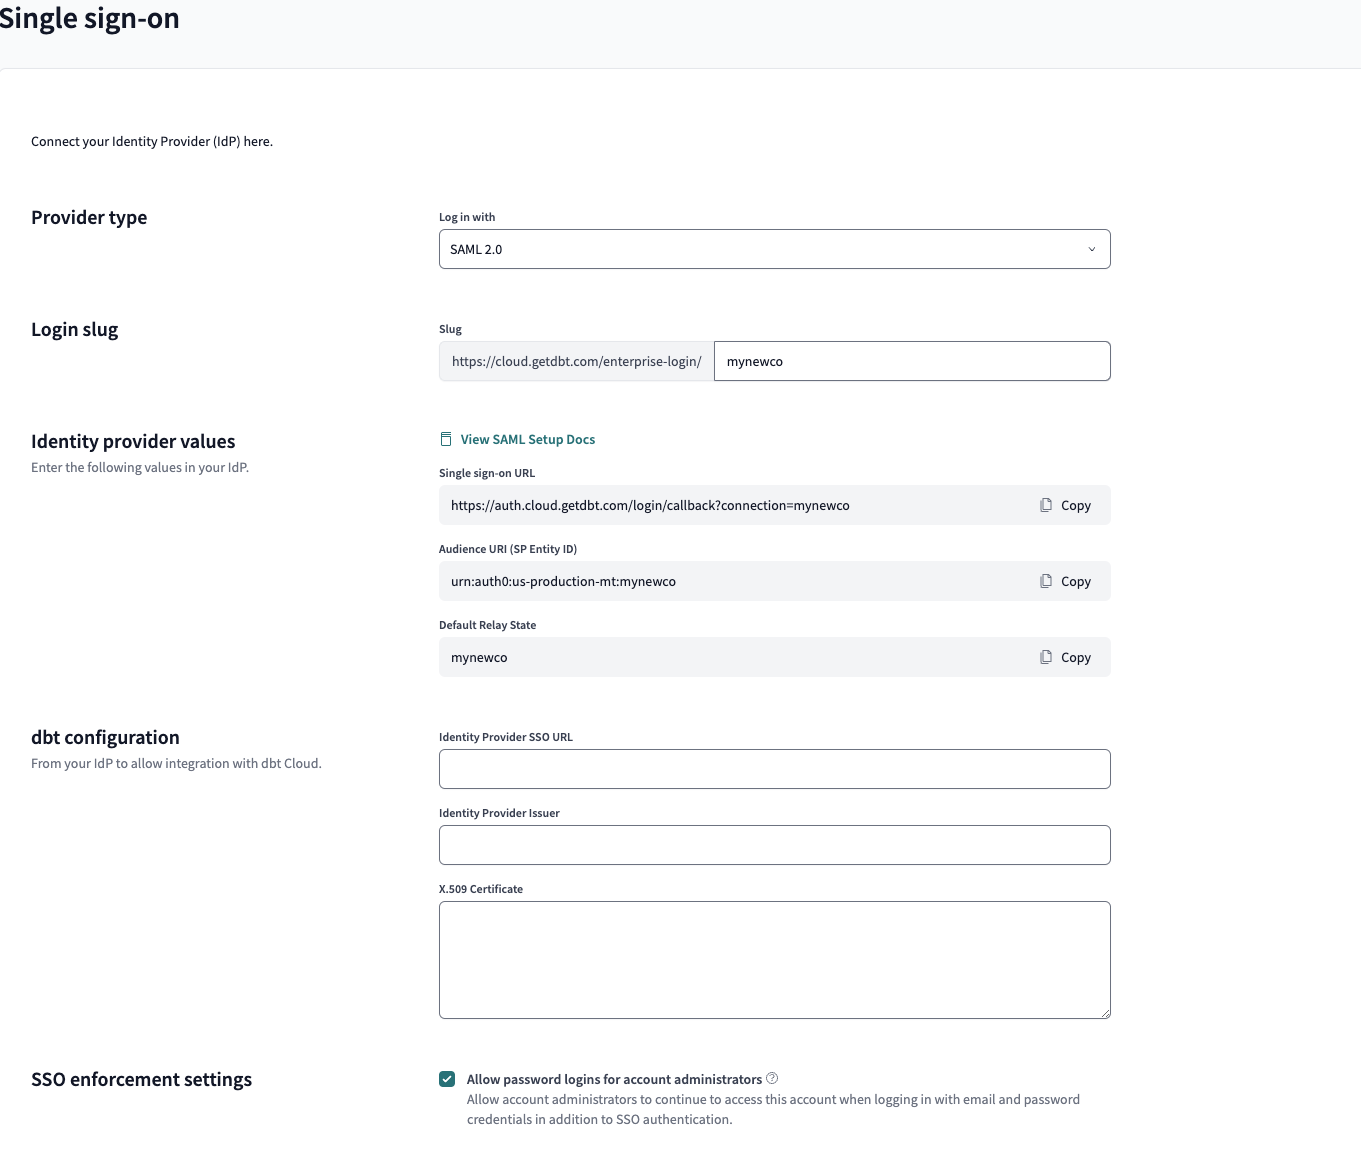Click the copy clipboard icon for the mynewco relay state
This screenshot has width=1361, height=1157.
point(1046,657)
